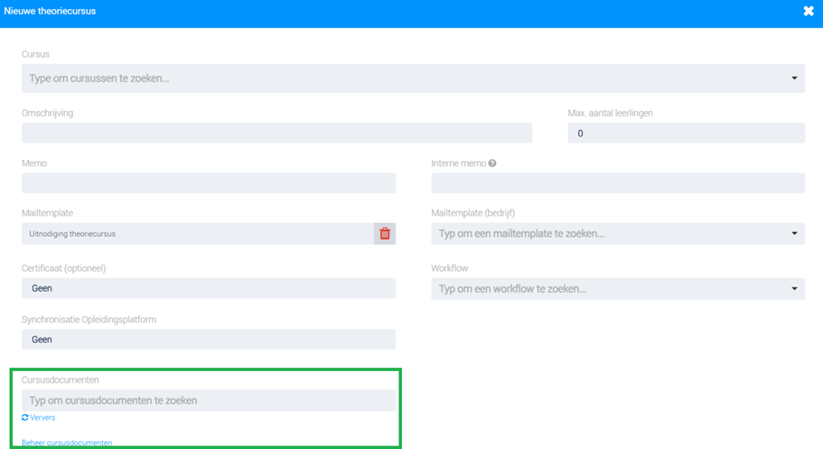This screenshot has height=449, width=823.
Task: Focus the Interne memo input field
Action: (x=618, y=183)
